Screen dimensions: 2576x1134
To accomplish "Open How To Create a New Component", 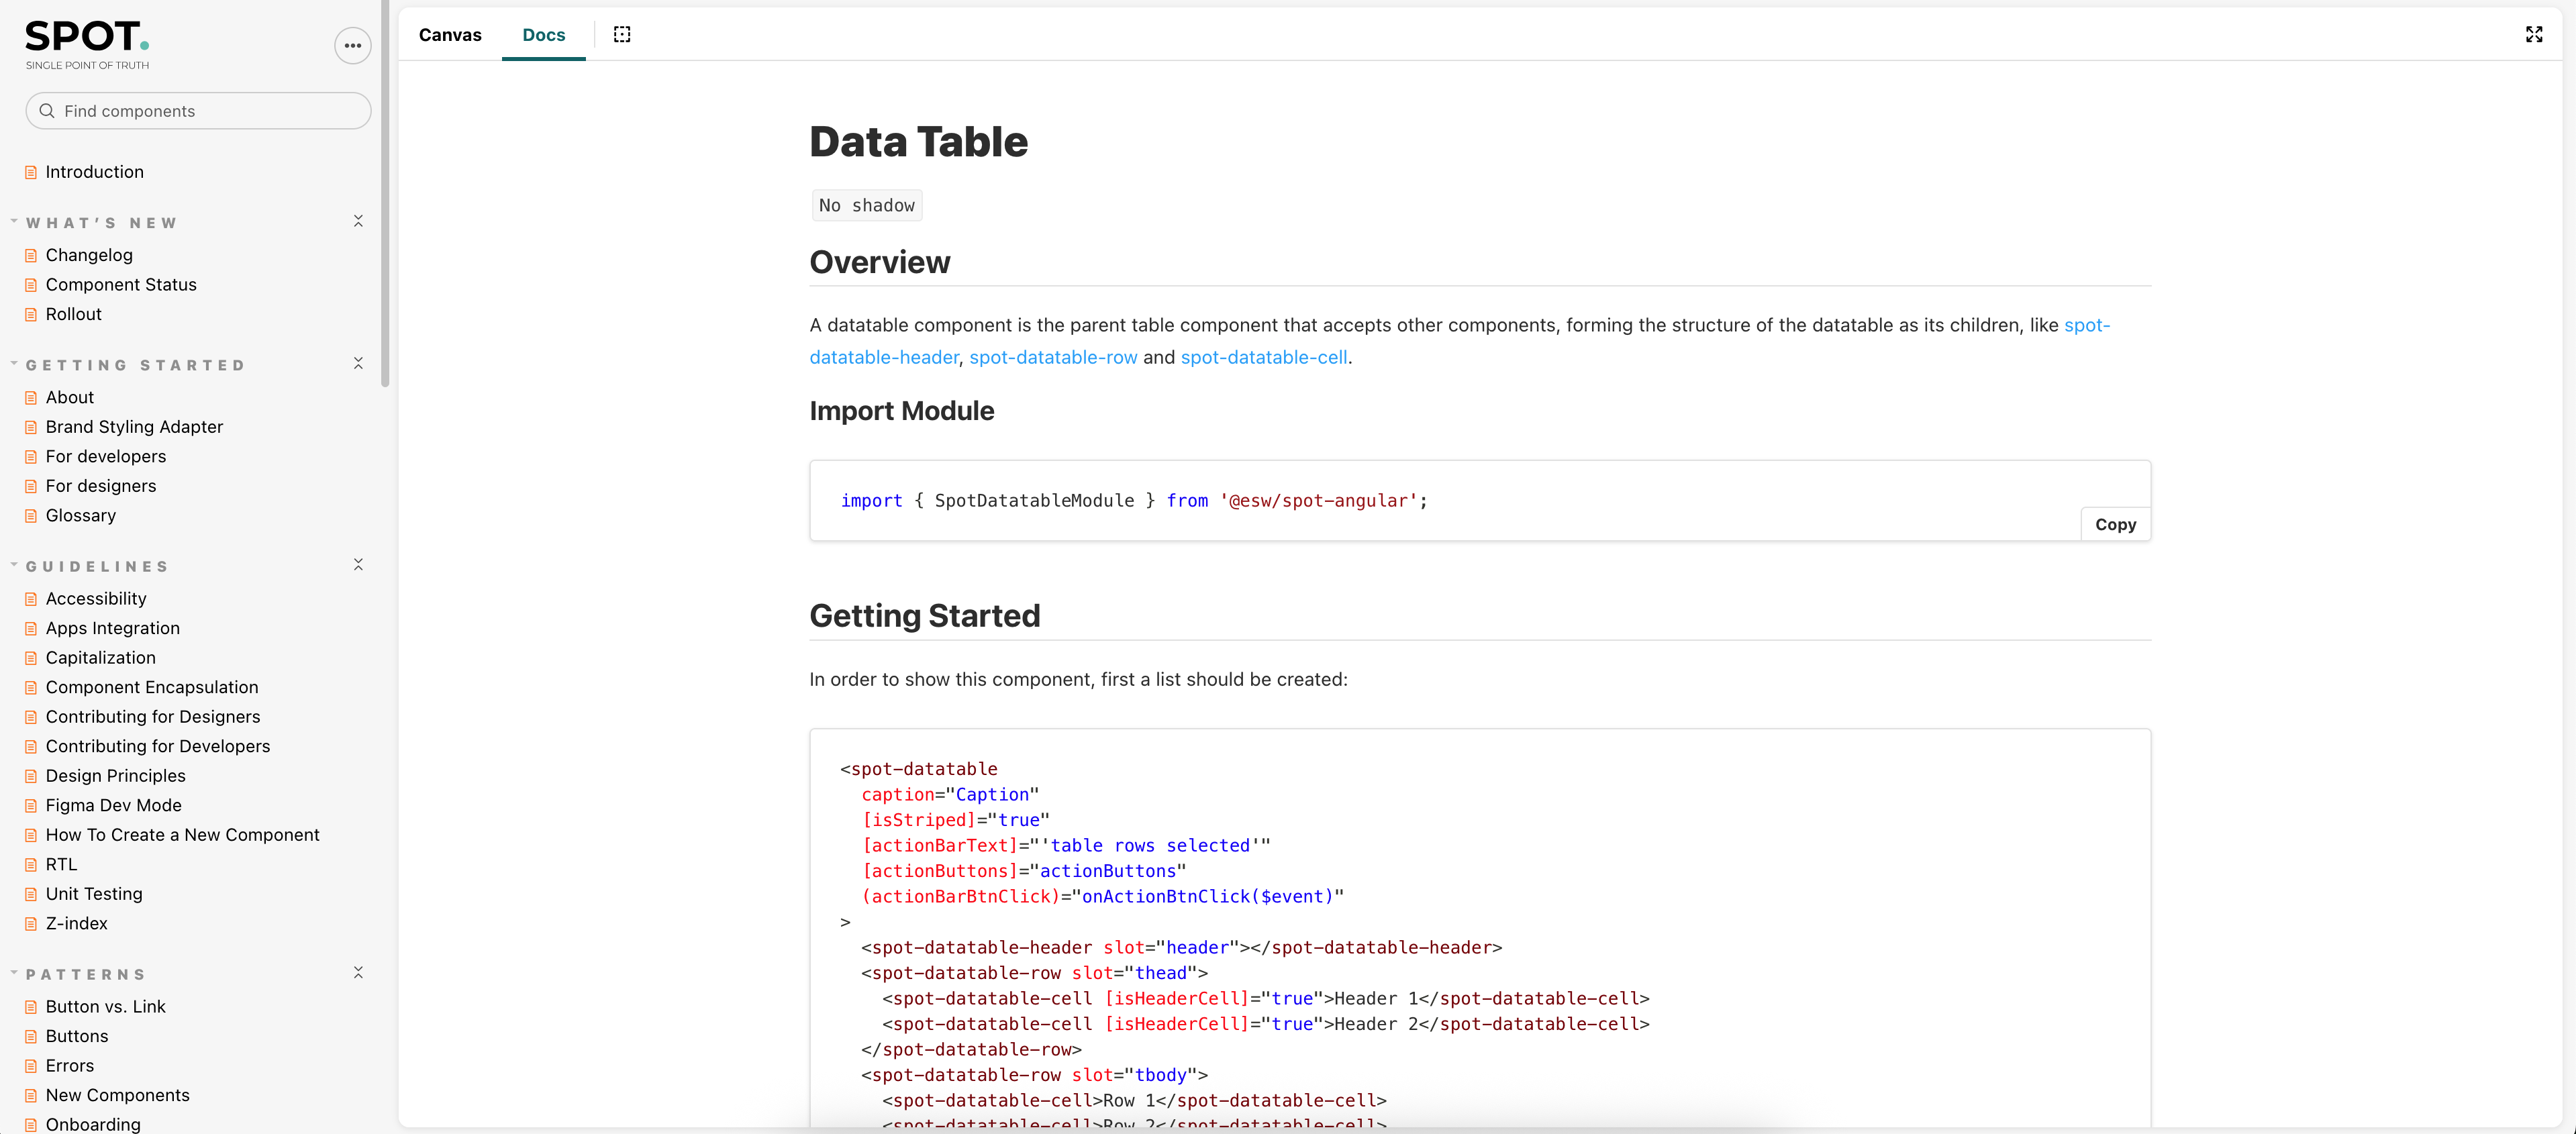I will coord(183,835).
